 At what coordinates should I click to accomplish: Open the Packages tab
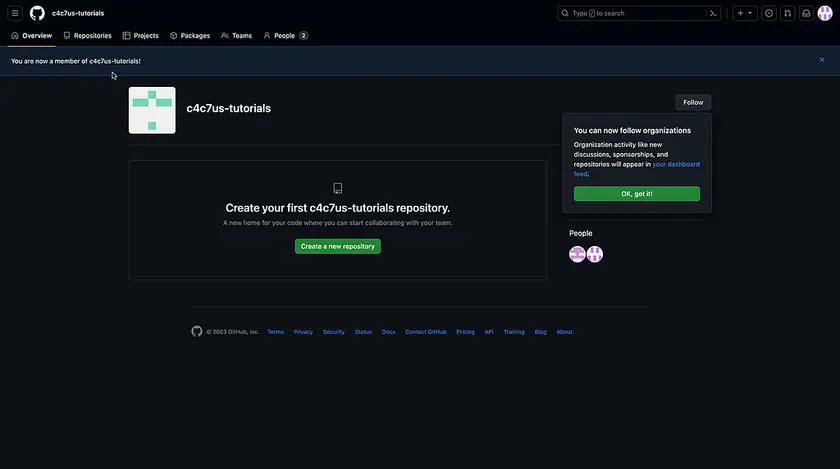point(190,35)
